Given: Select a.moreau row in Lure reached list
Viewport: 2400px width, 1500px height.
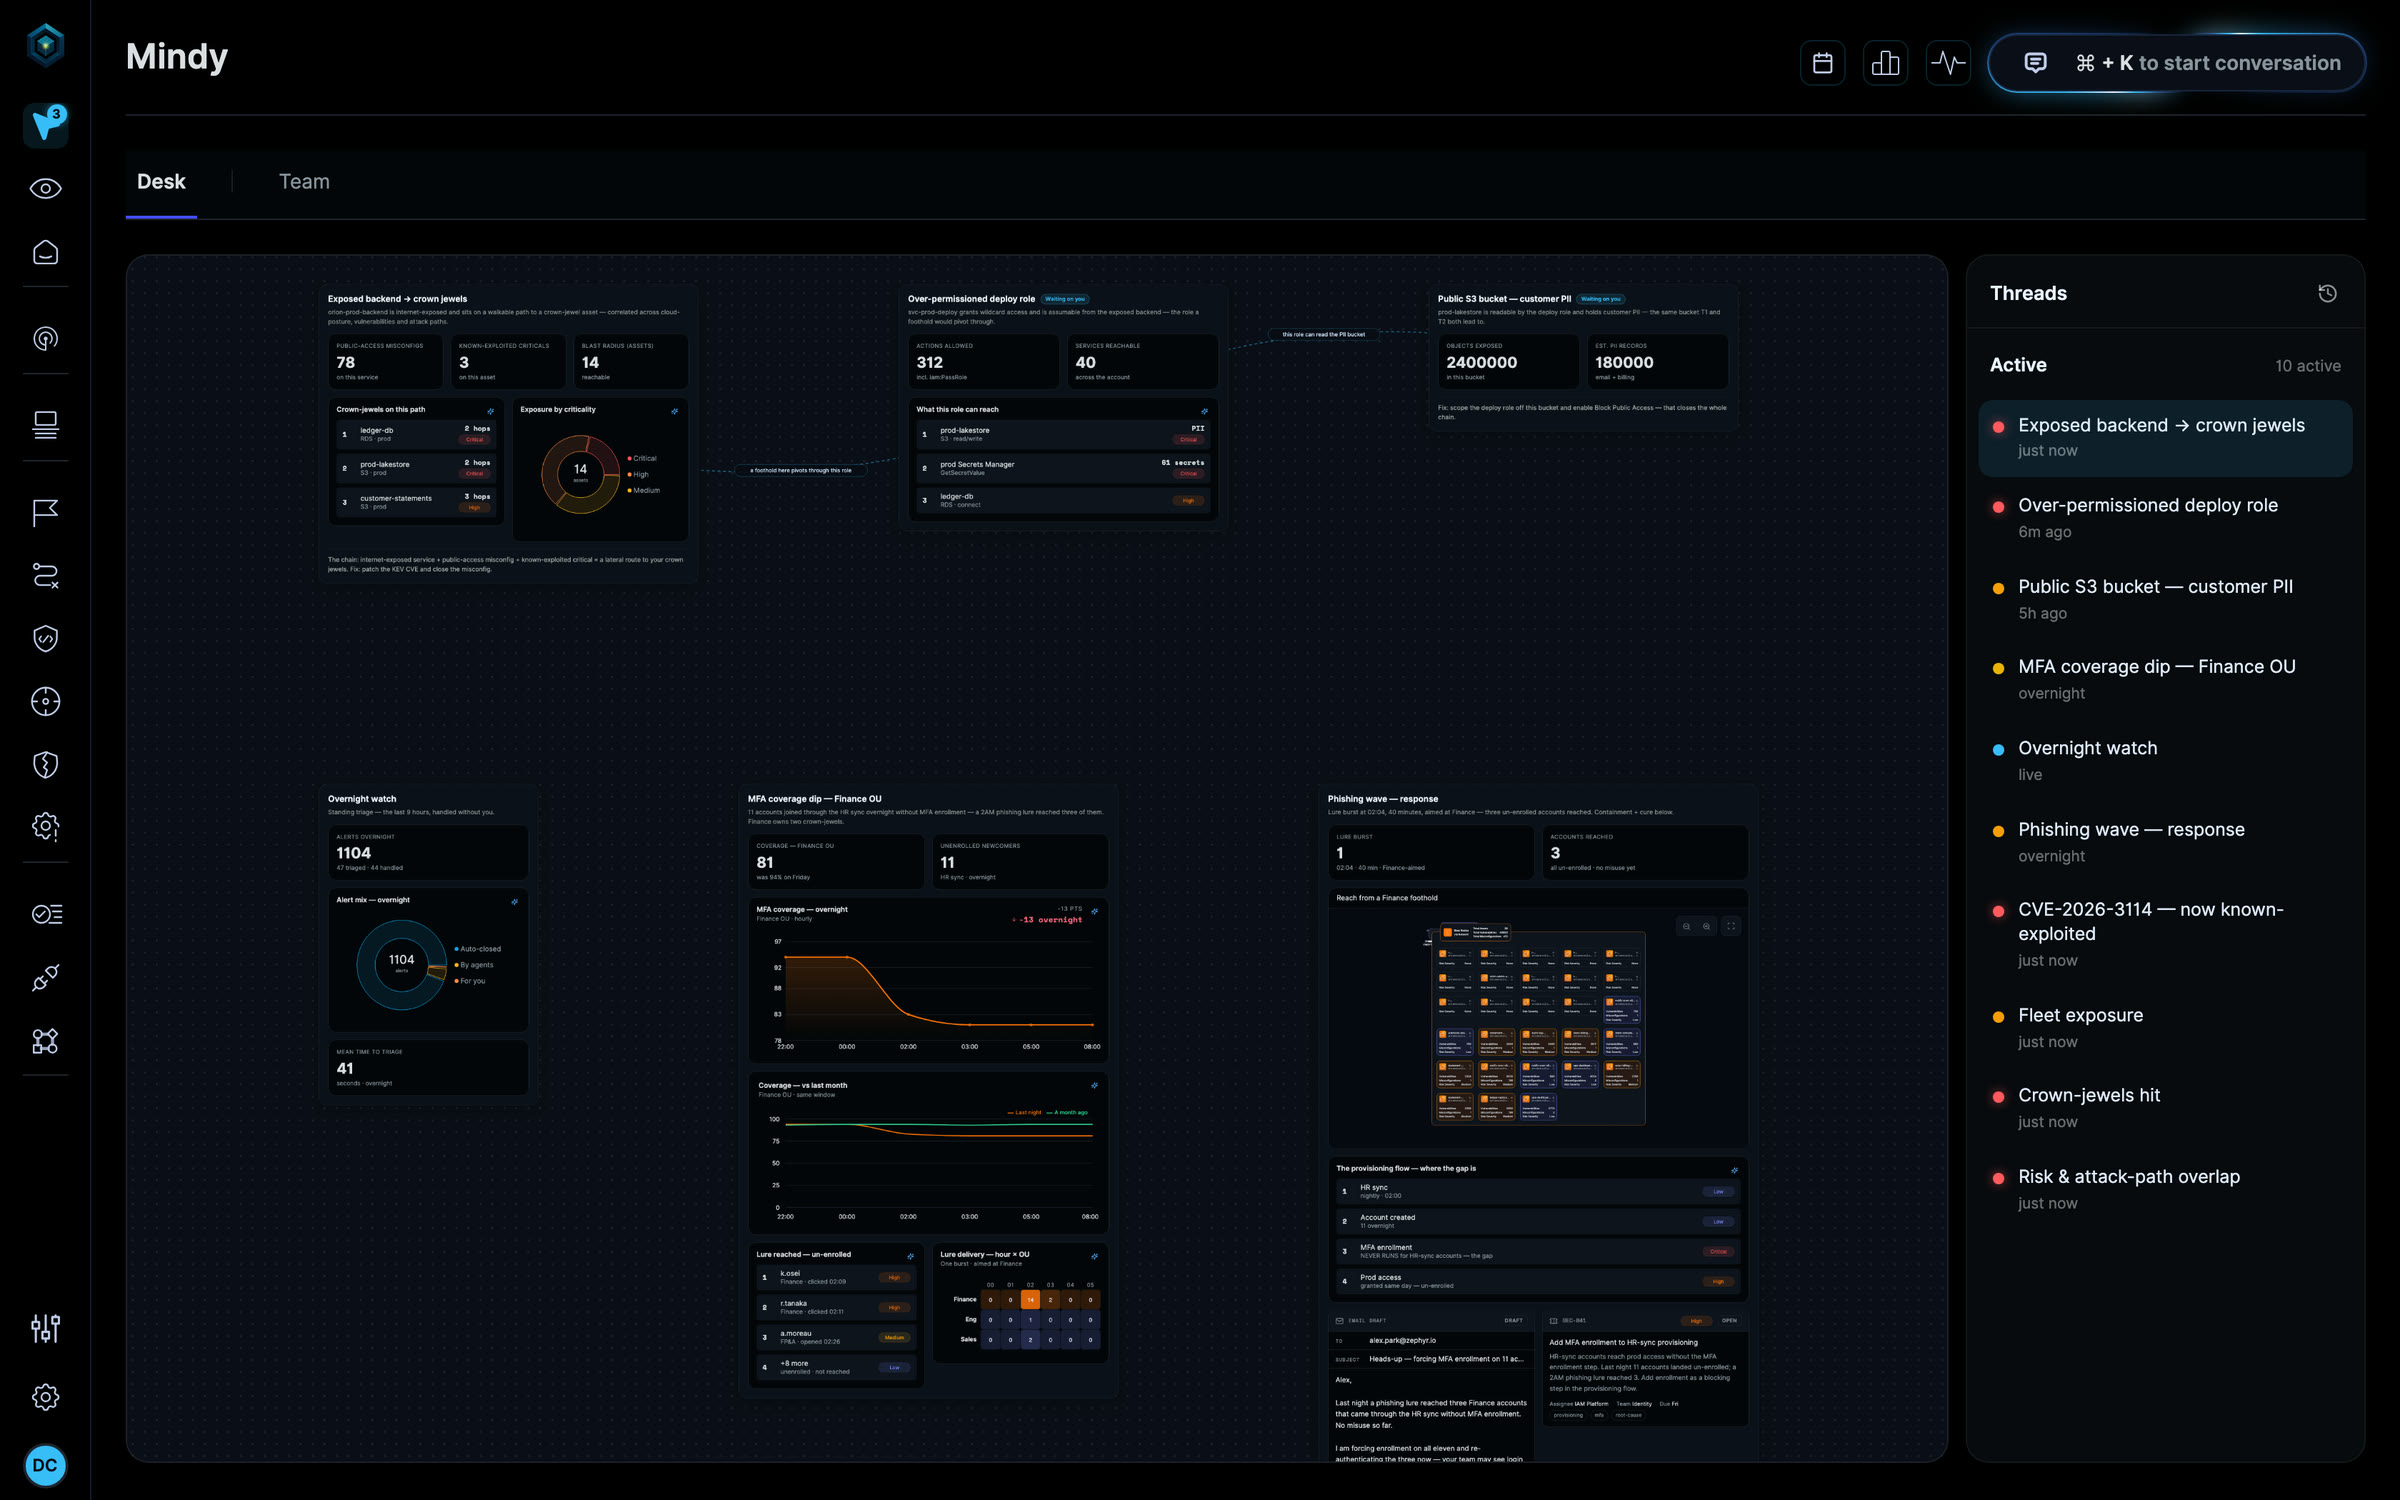Looking at the screenshot, I should click(836, 1337).
